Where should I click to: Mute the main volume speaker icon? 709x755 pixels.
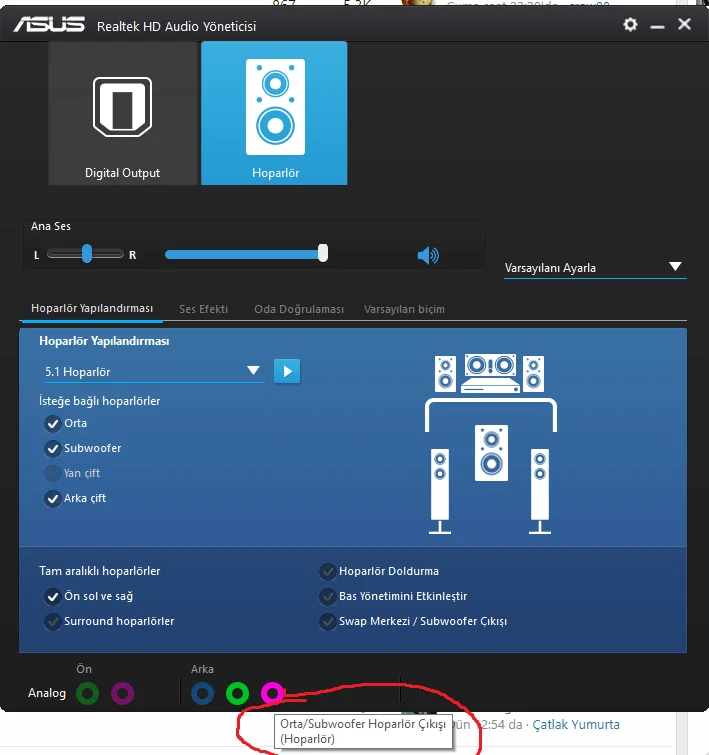(428, 255)
